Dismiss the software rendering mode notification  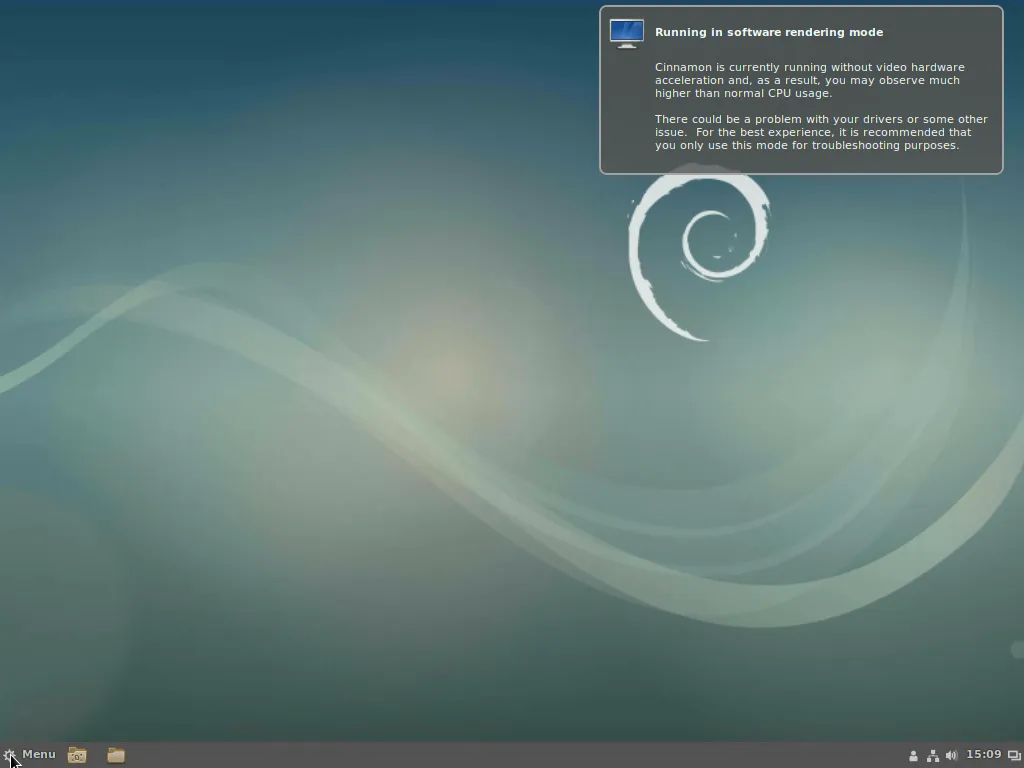(801, 90)
